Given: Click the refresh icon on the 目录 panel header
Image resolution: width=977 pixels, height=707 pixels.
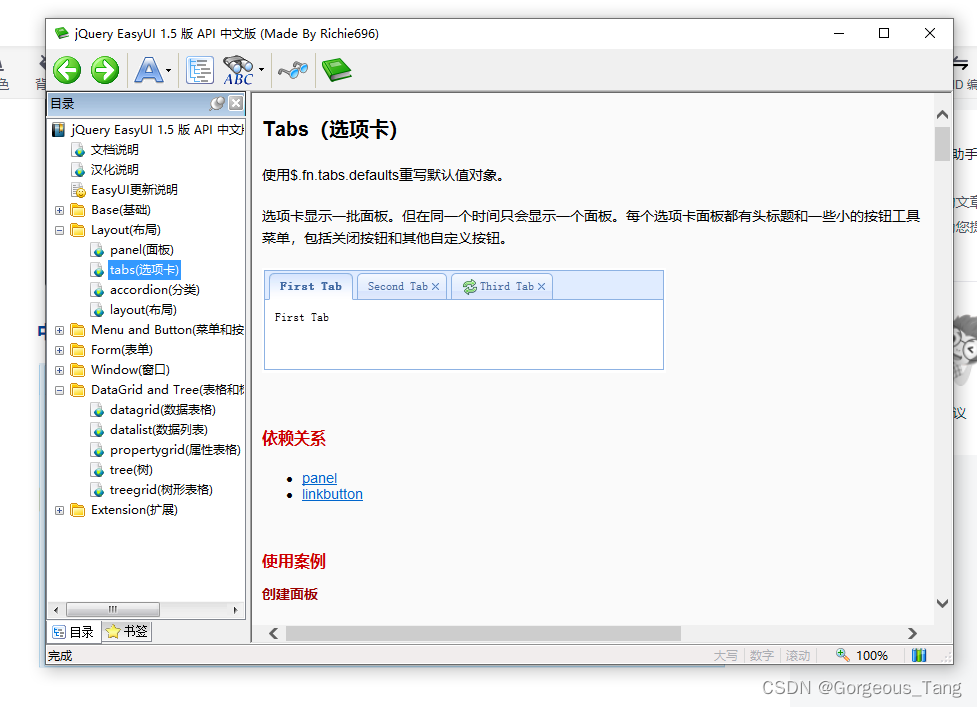Looking at the screenshot, I should (x=218, y=102).
